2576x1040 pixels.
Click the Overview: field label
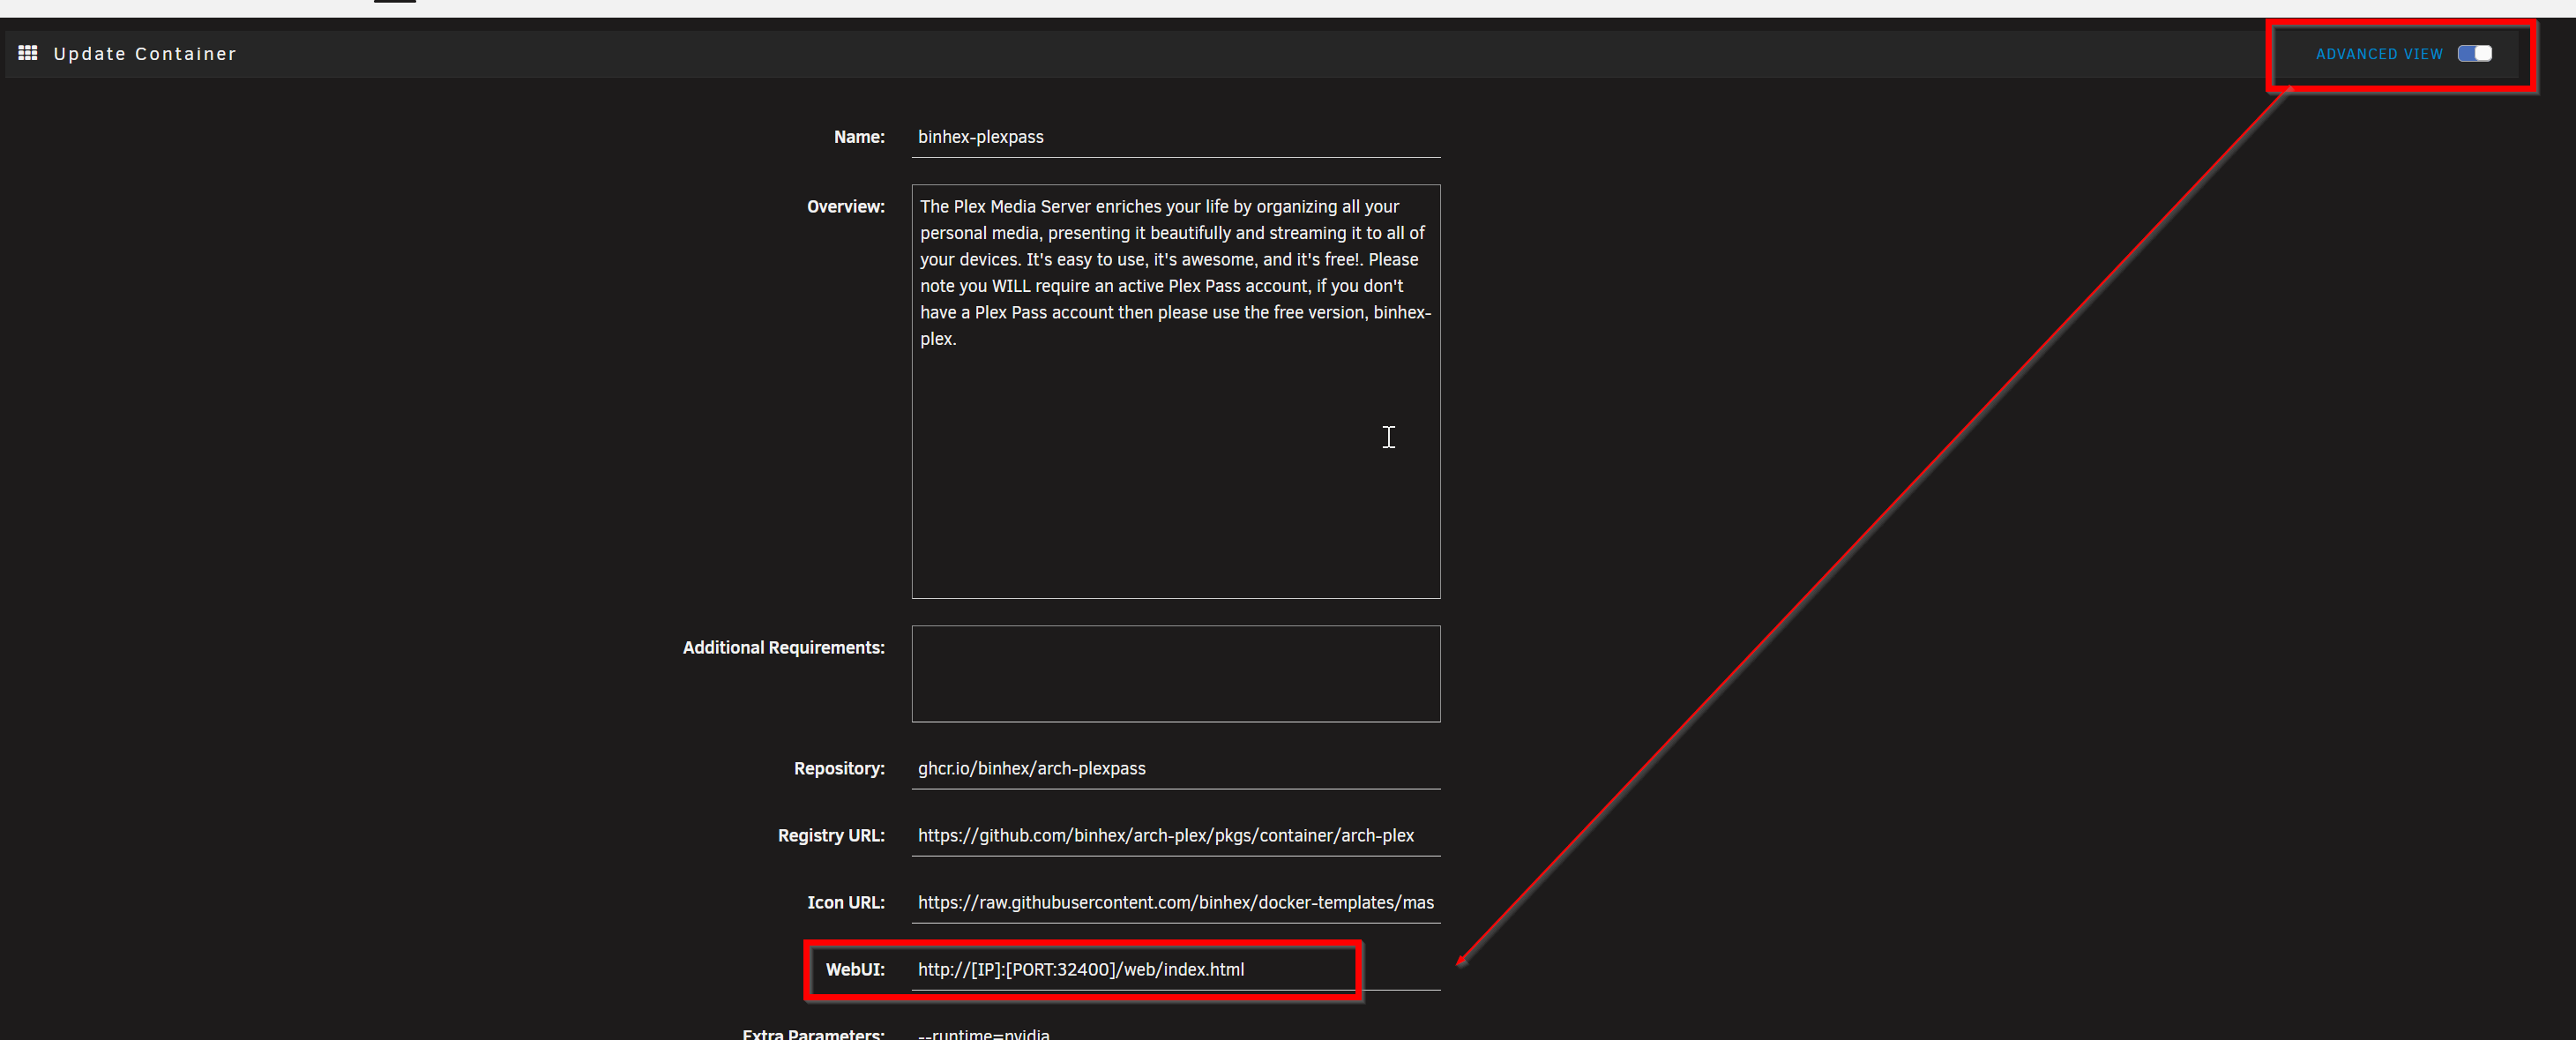click(x=846, y=207)
